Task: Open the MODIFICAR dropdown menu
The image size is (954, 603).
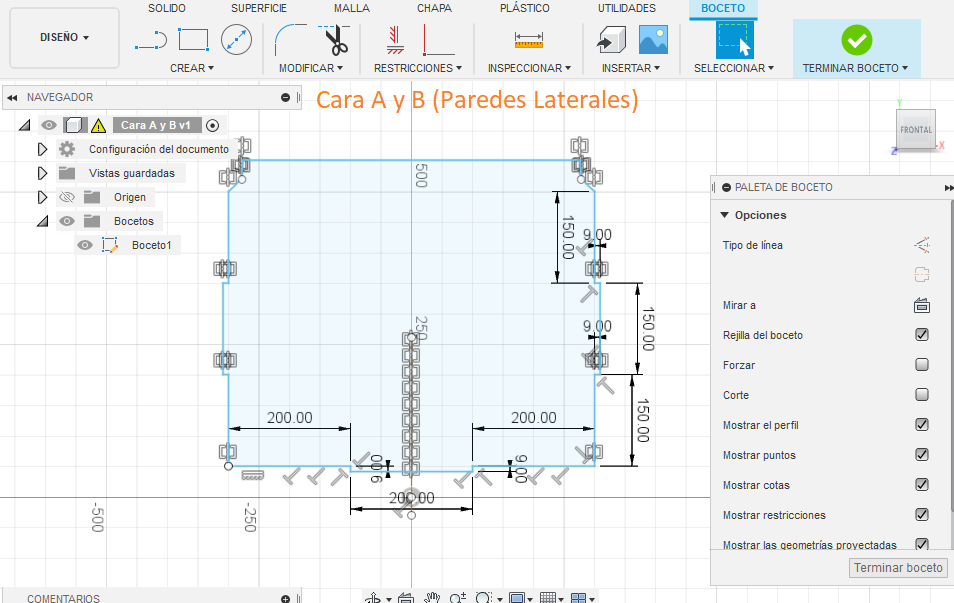Action: (x=311, y=68)
